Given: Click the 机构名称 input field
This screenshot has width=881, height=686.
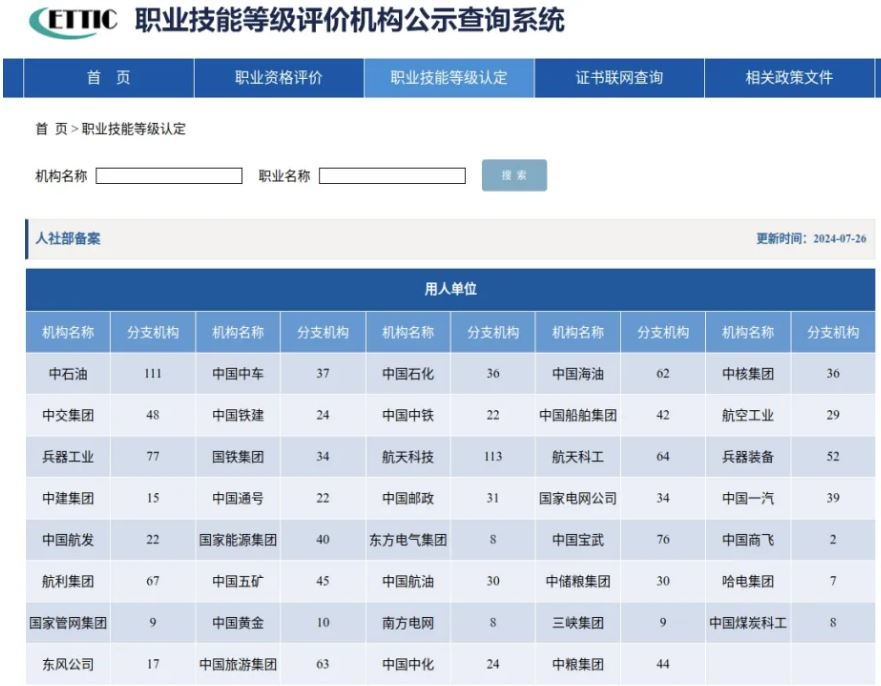Looking at the screenshot, I should [169, 175].
